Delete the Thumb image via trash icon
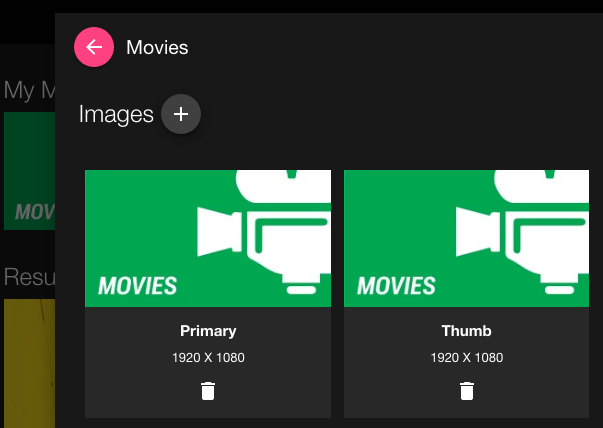The width and height of the screenshot is (603, 428). pos(466,391)
